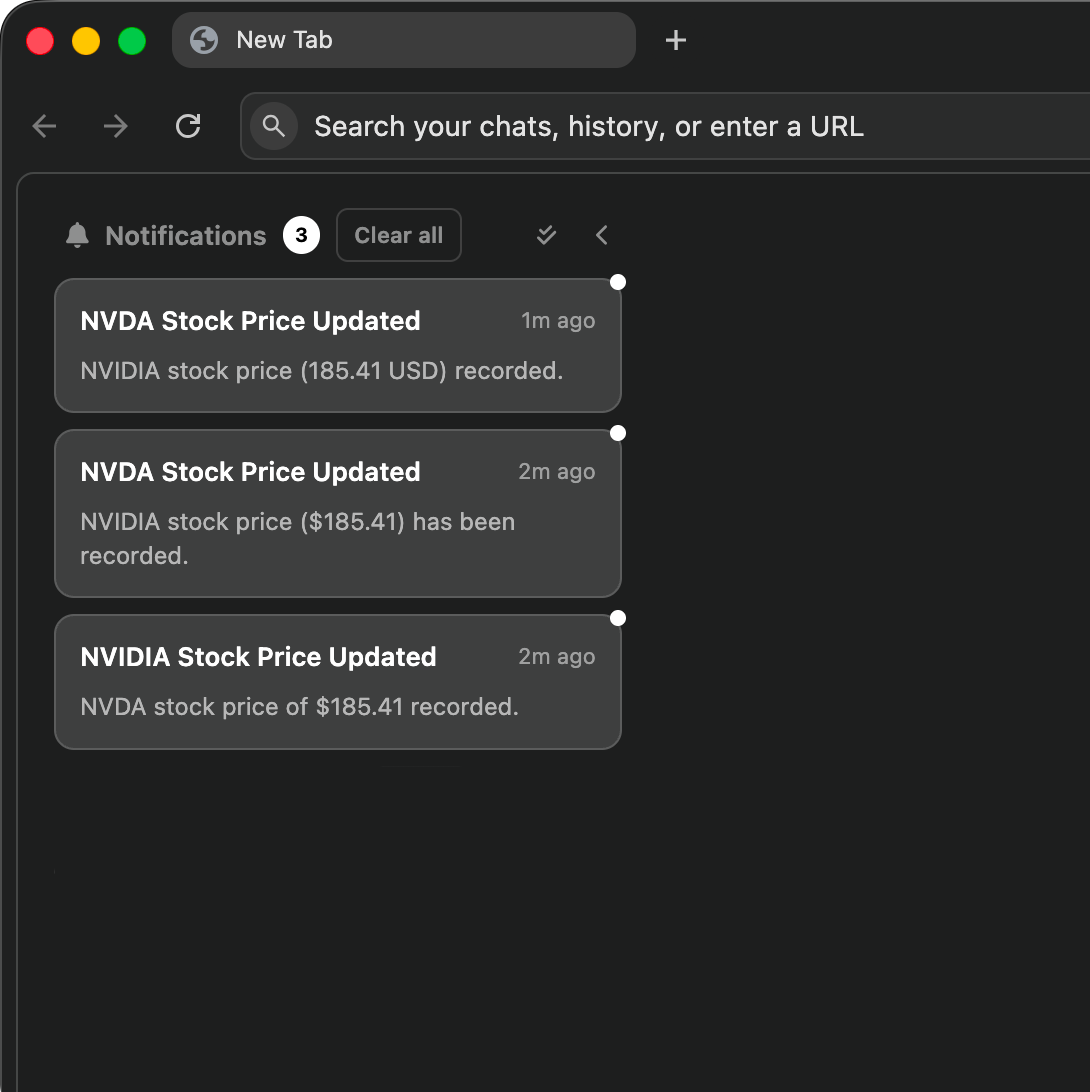Click the magnifying glass in the search bar
The image size is (1090, 1092).
coord(274,126)
